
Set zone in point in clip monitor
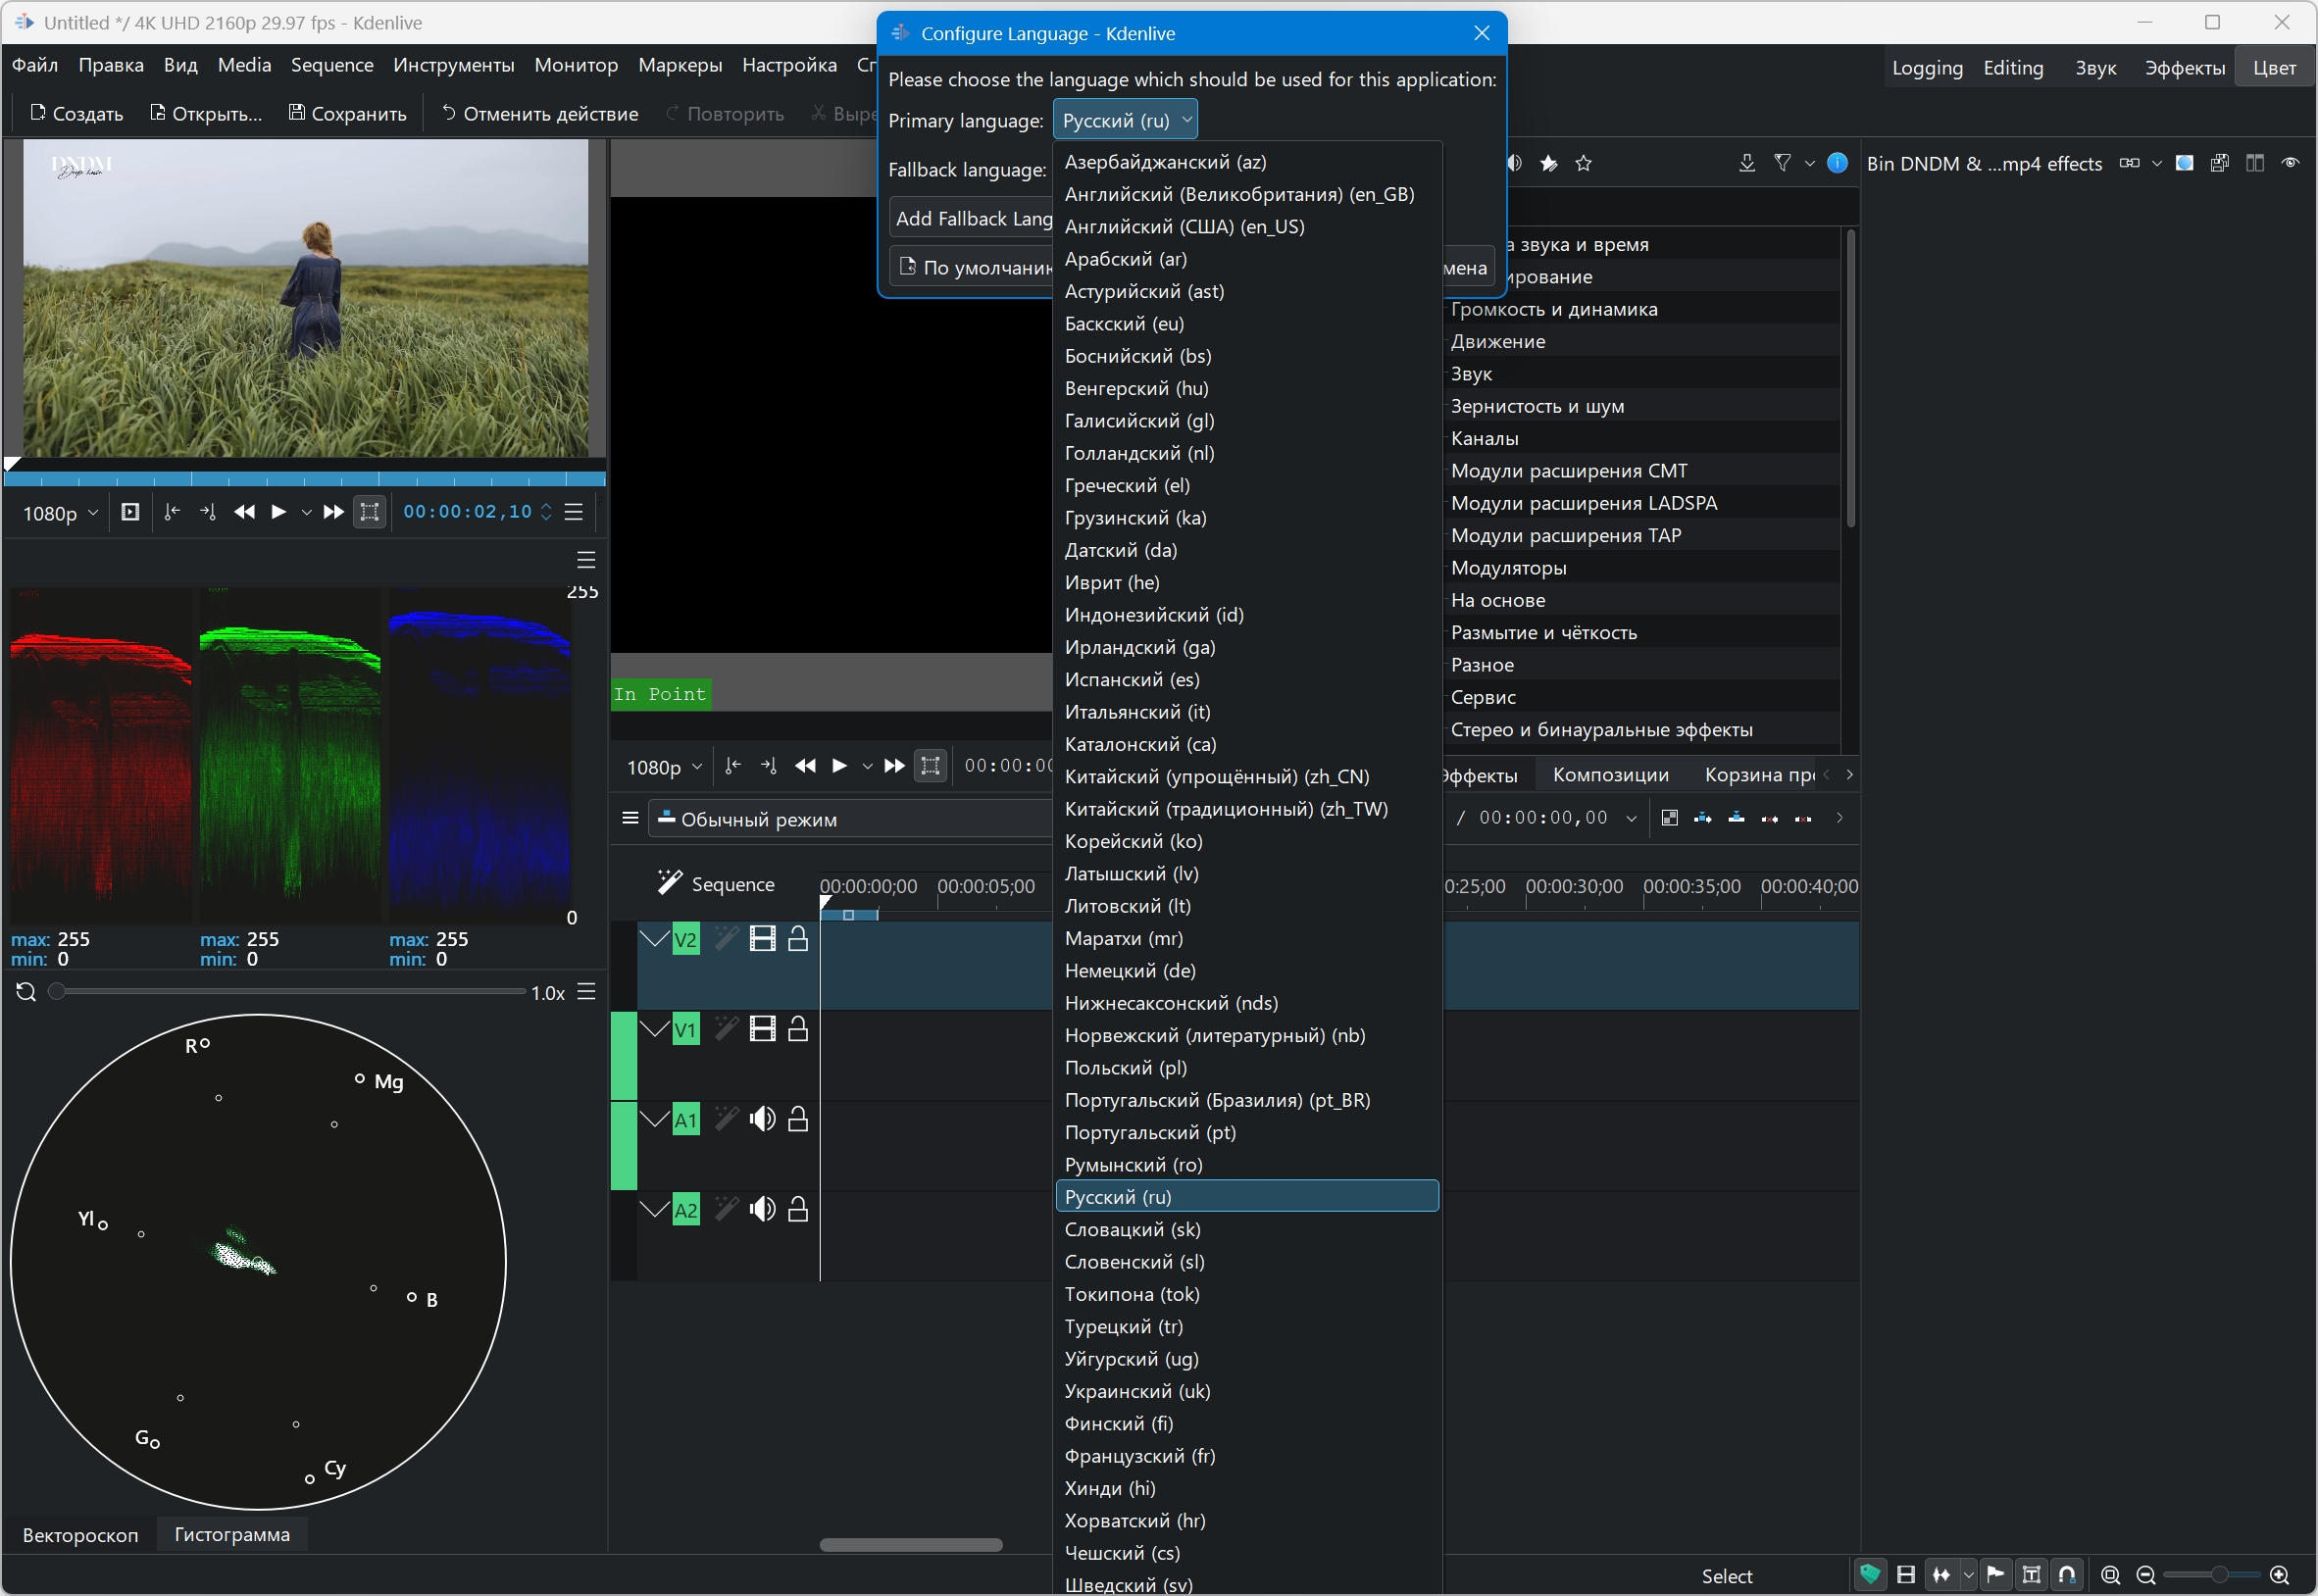172,512
